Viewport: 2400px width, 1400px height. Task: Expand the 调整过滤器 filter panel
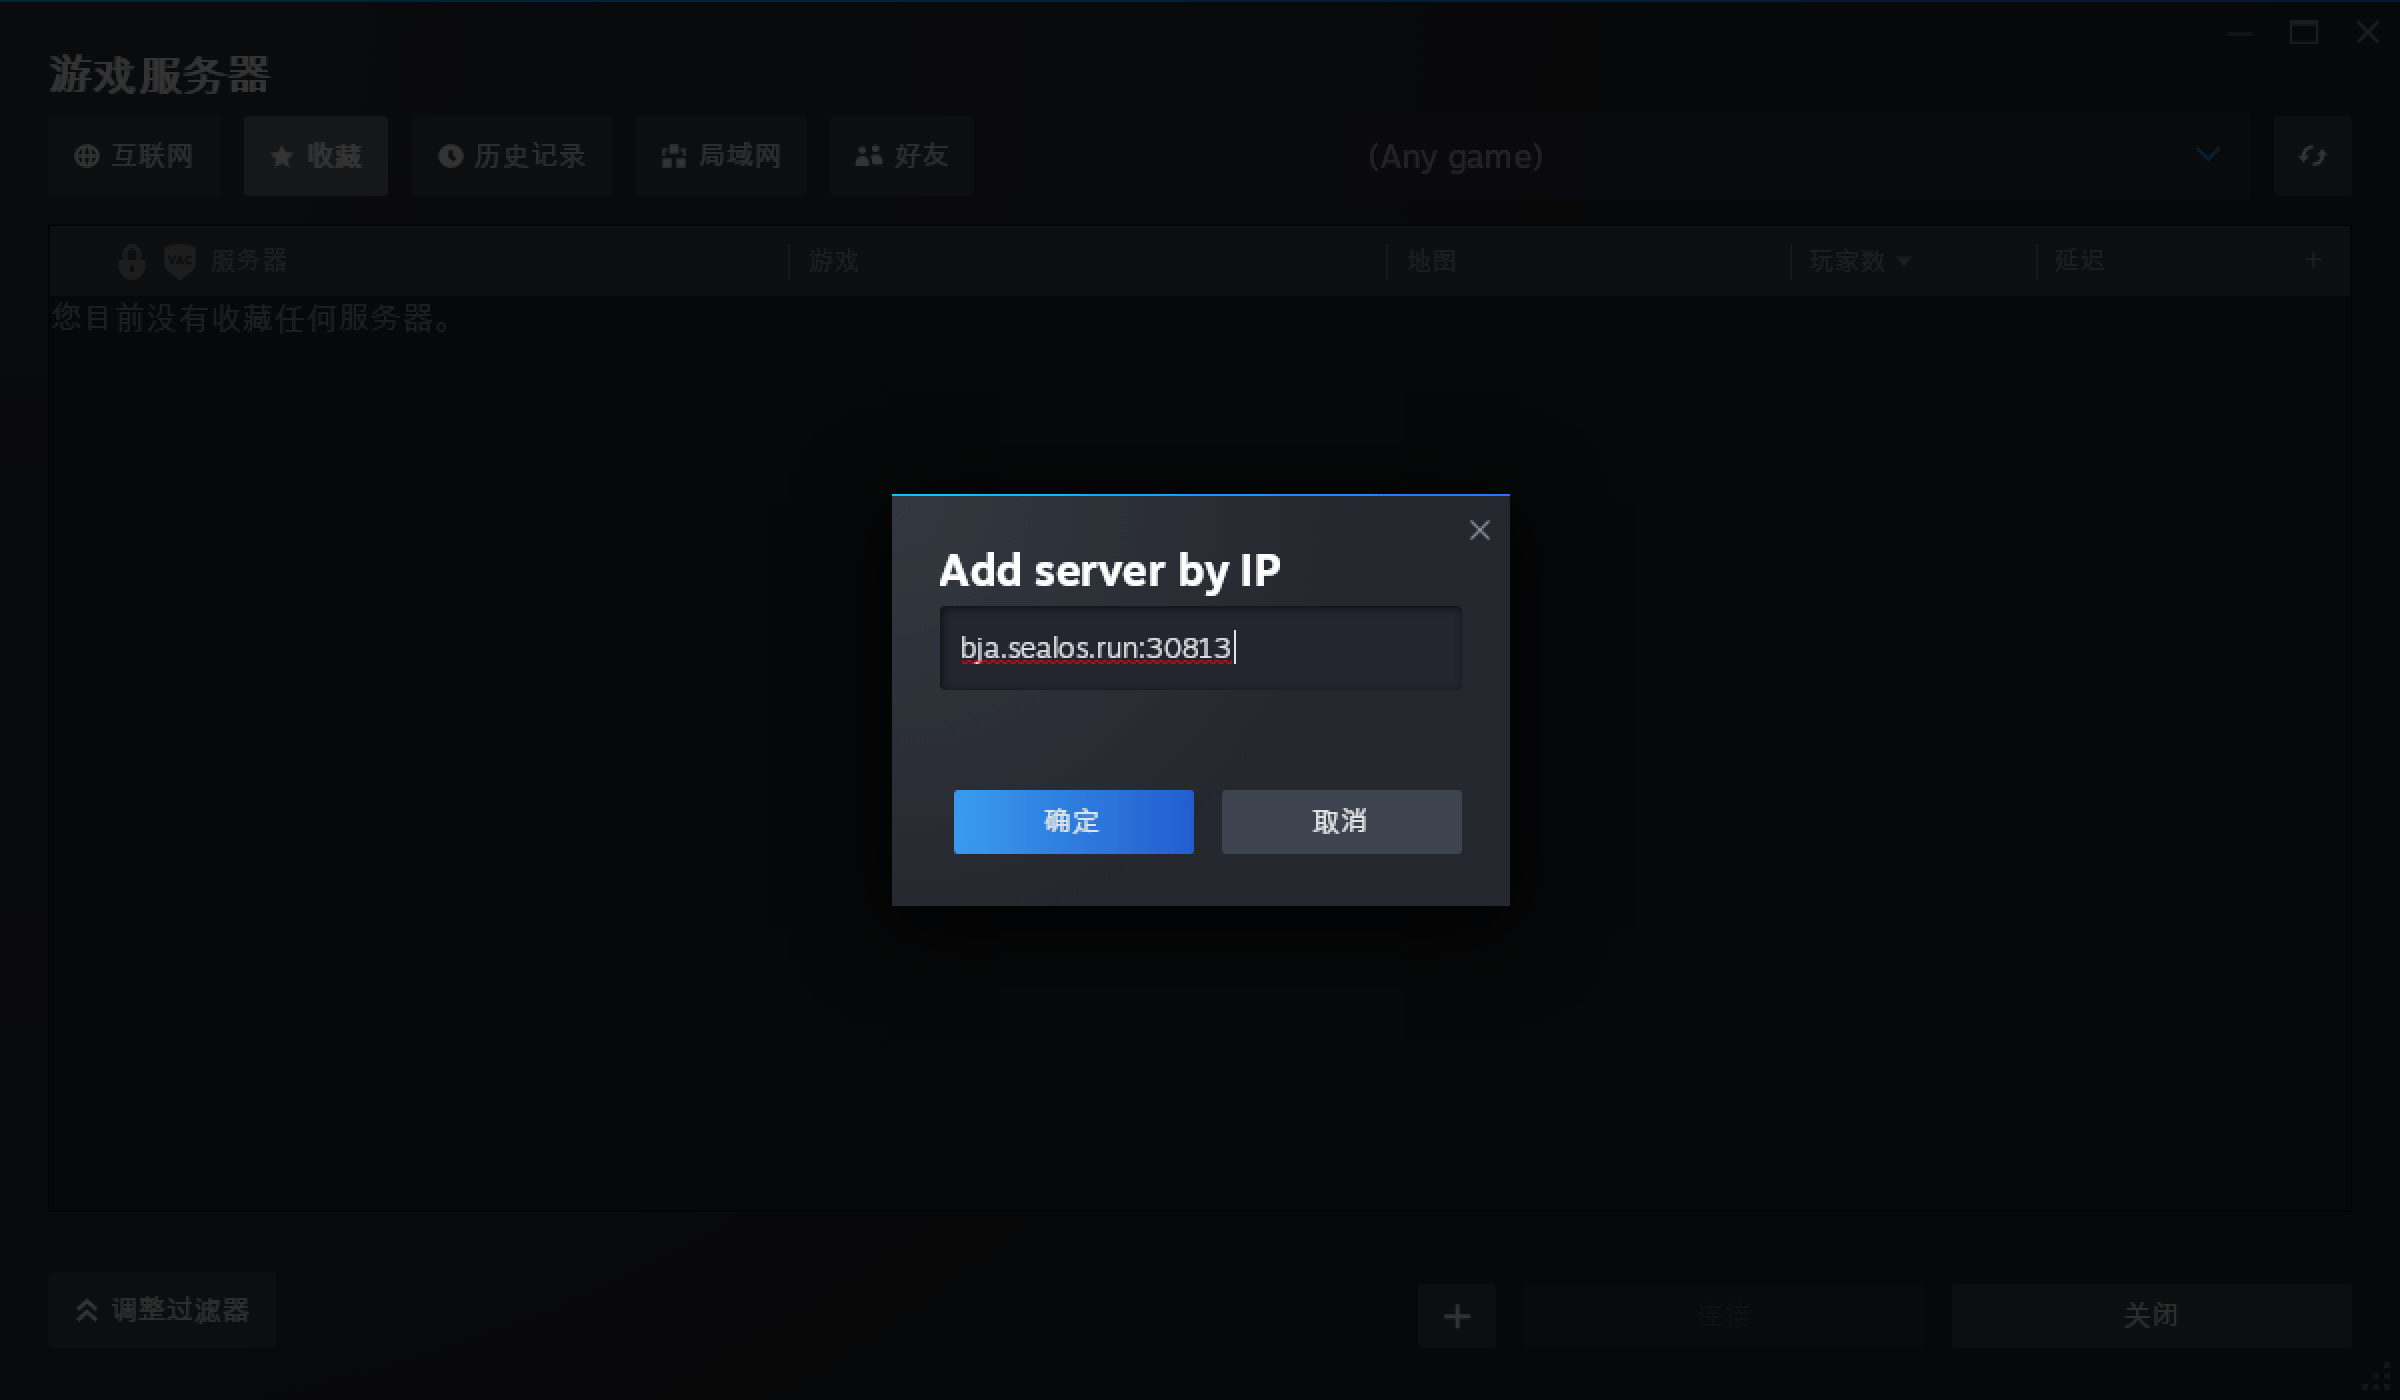coord(162,1310)
